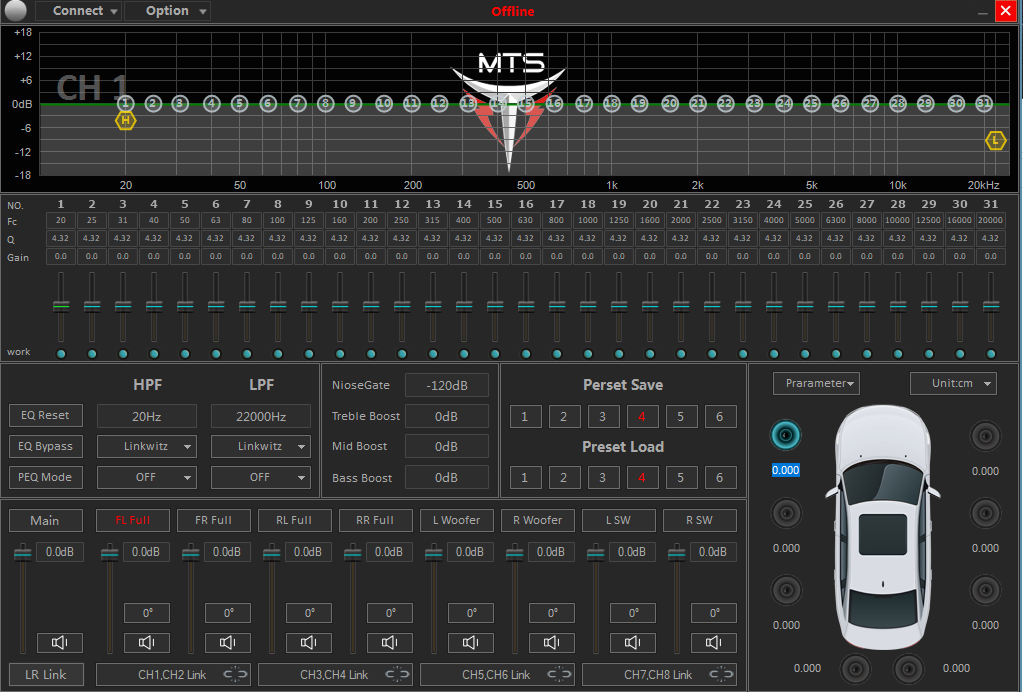Click Preset Load slot 2
Viewport: 1023px width, 692px height.
pyautogui.click(x=563, y=478)
